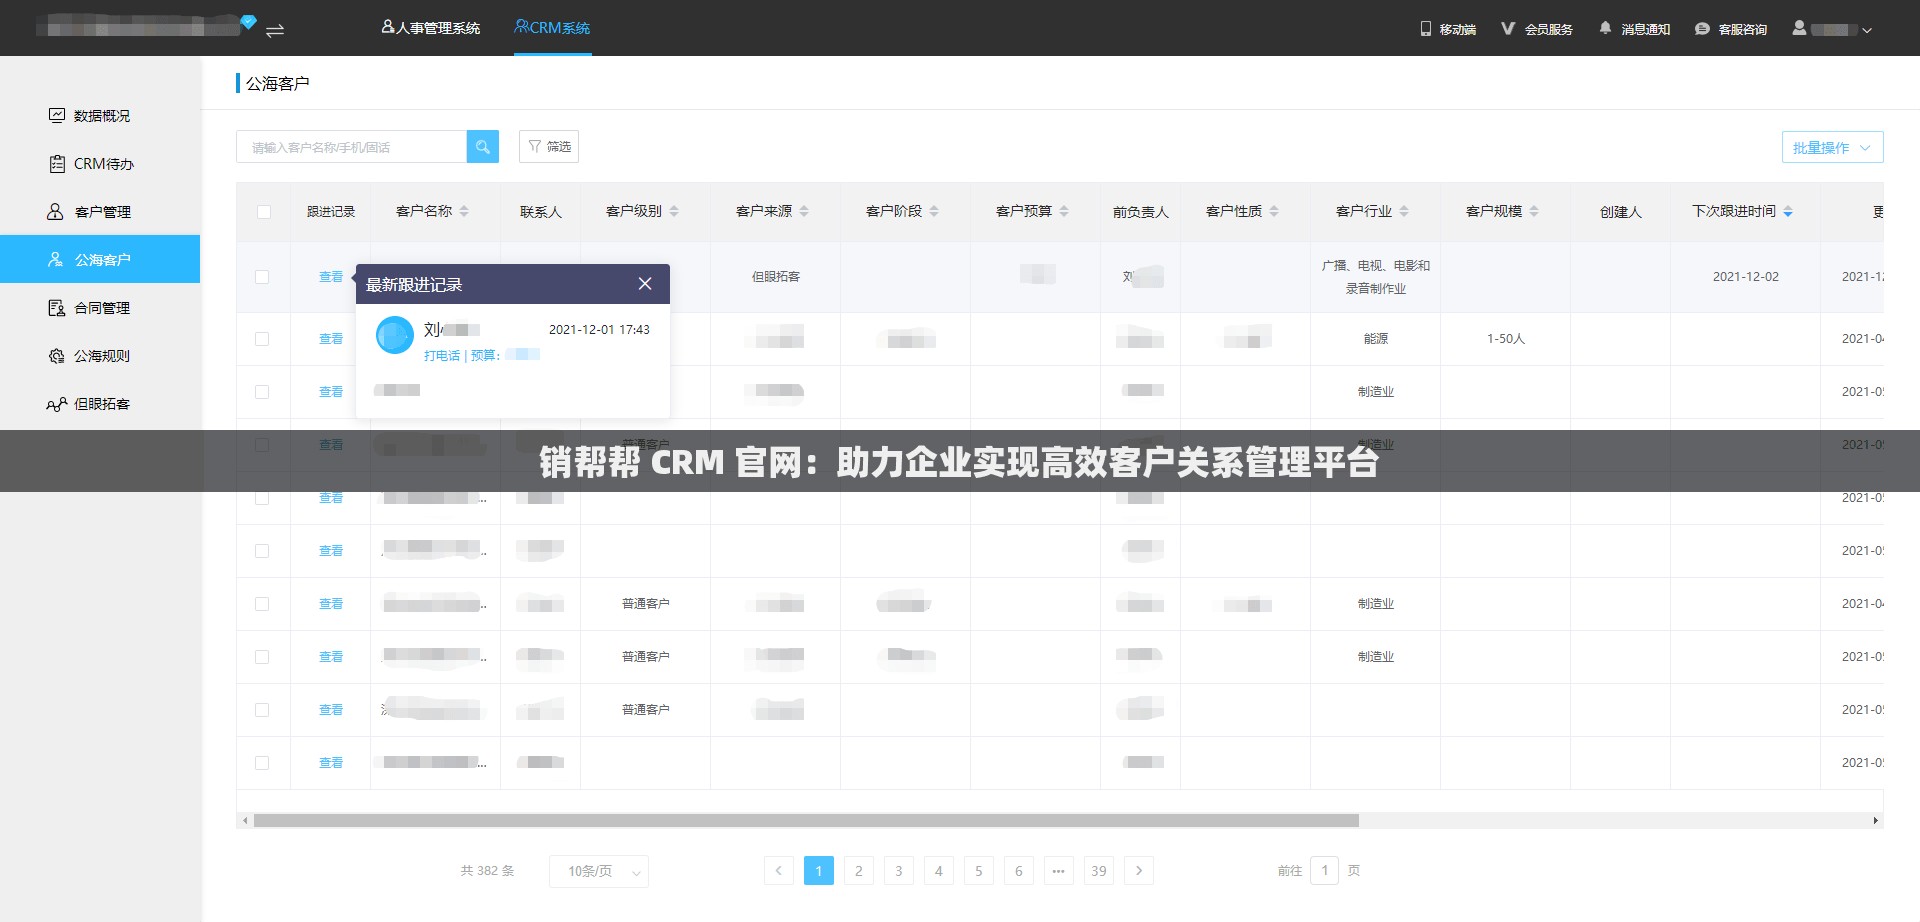Tick checkbox of the 2021-12-02 row
The image size is (1920, 922).
pos(262,277)
